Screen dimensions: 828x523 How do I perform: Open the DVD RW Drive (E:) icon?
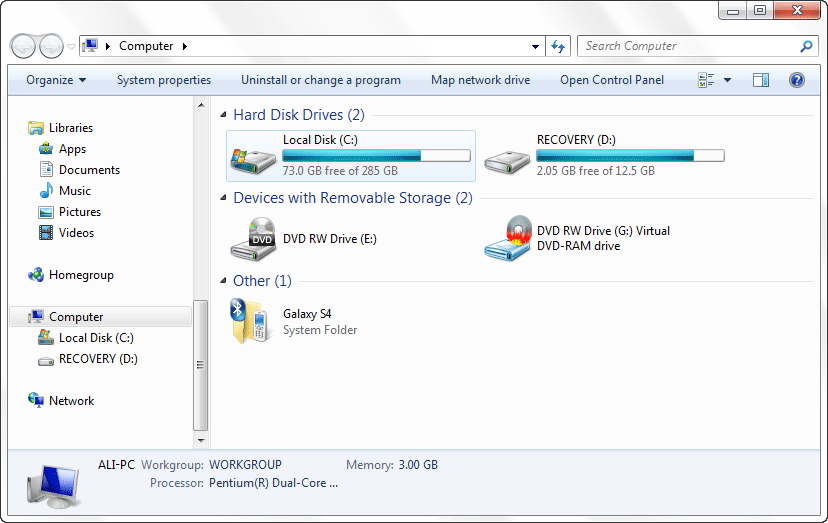(253, 239)
